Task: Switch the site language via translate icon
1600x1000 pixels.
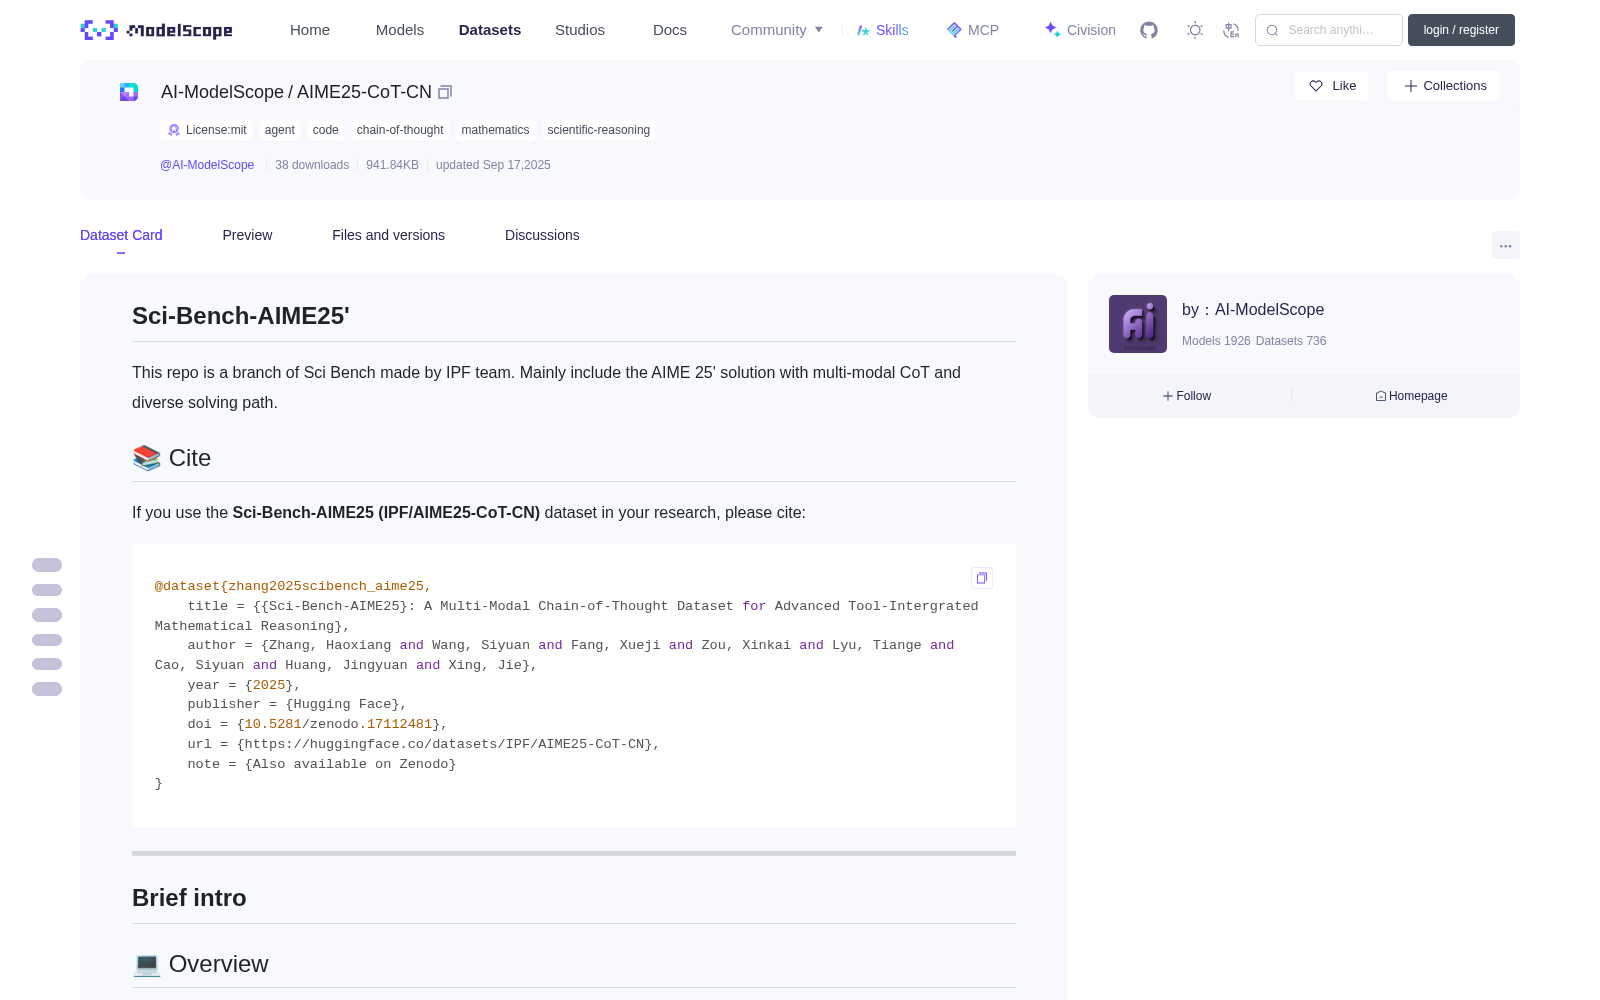Action: [1232, 30]
